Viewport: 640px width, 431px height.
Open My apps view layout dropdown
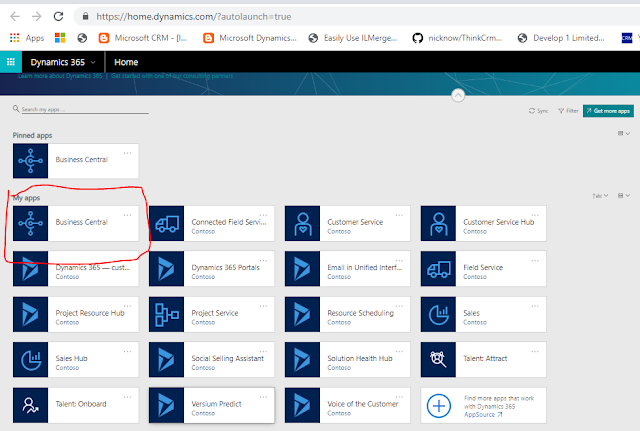(624, 196)
